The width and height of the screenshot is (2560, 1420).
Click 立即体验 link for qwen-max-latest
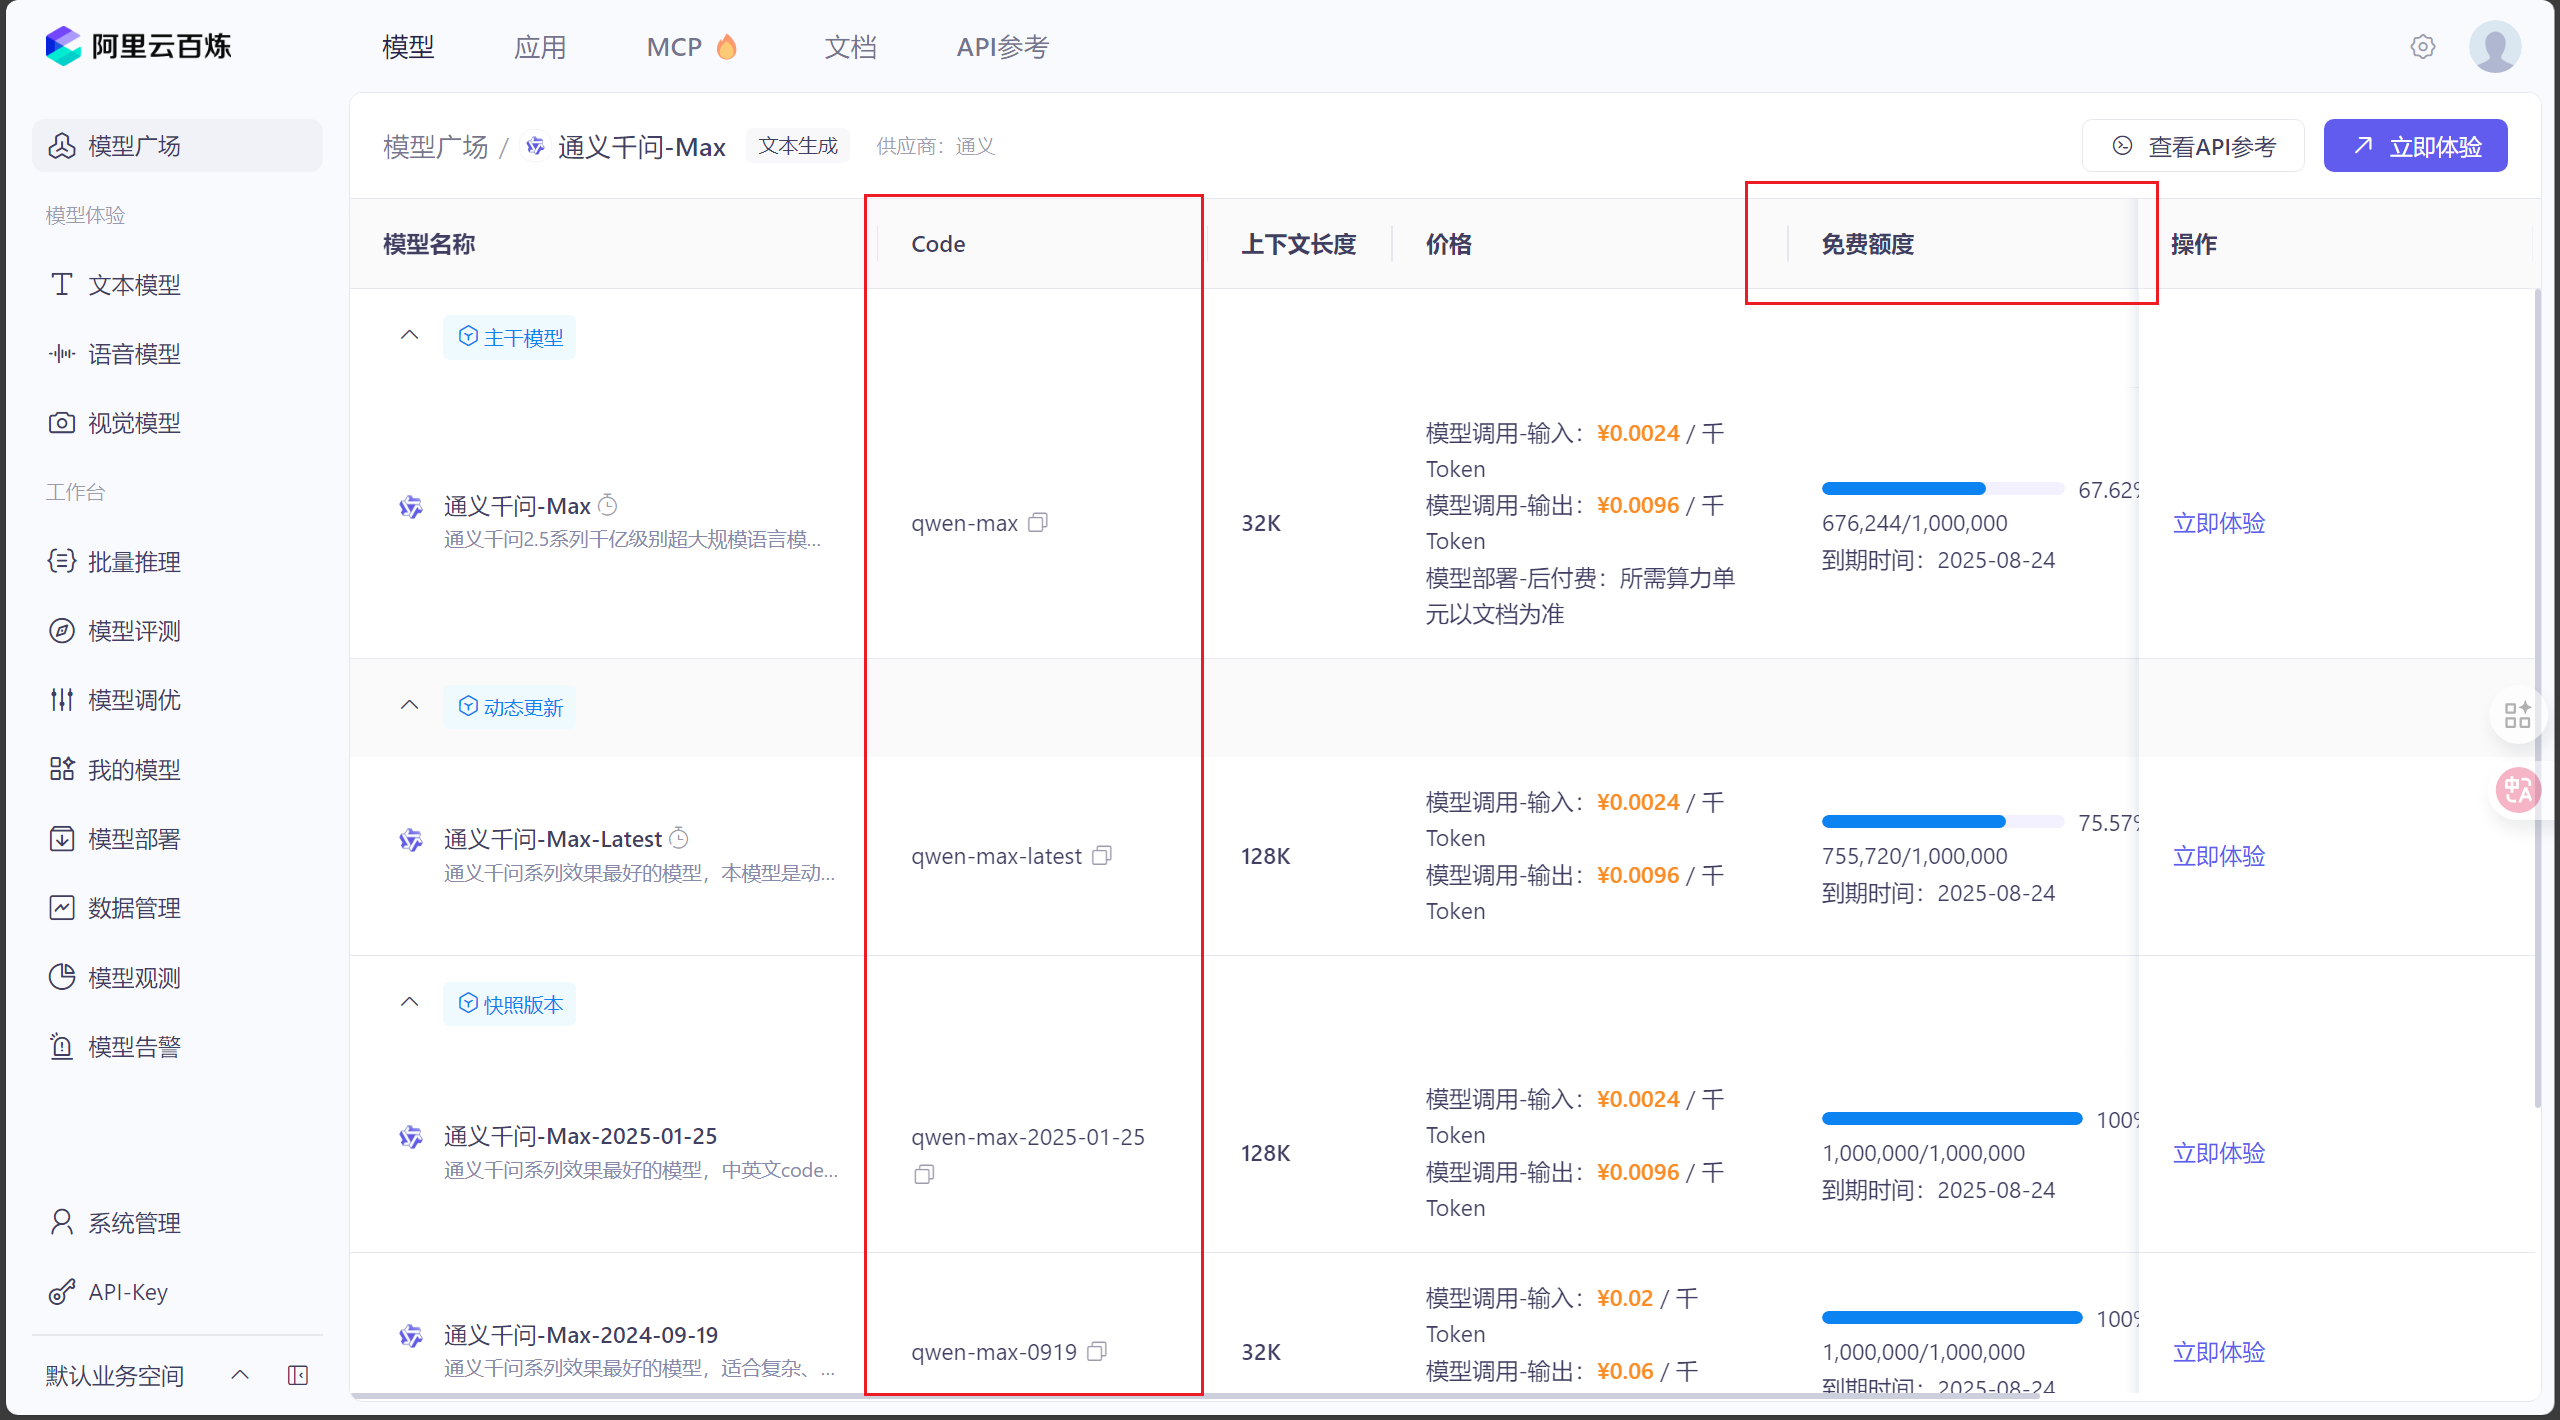click(x=2219, y=856)
